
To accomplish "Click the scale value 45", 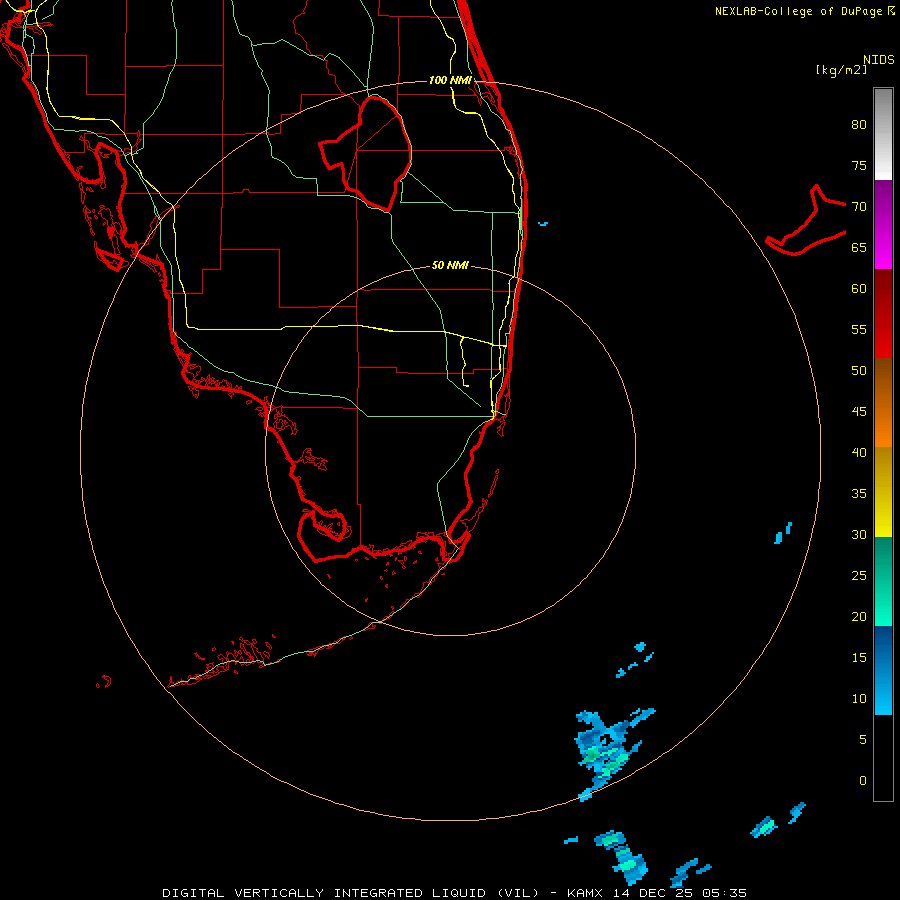I will (x=859, y=412).
